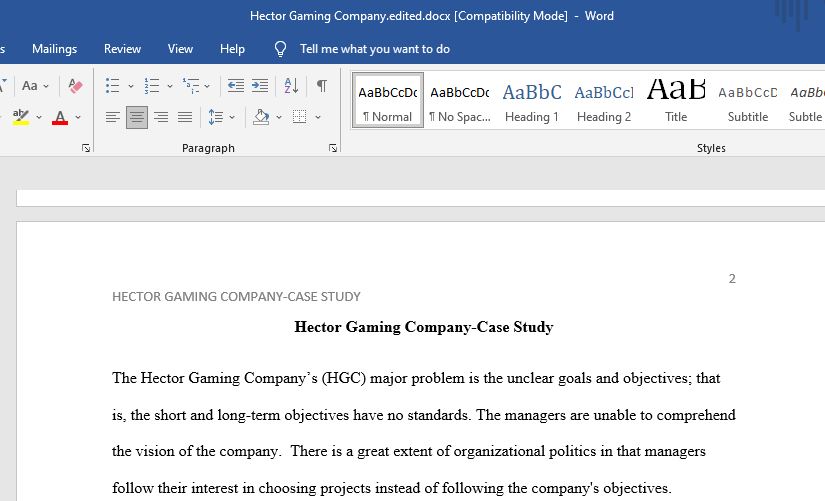The image size is (825, 501).
Task: Click the bold heading Hector Gaming Company-Case Study
Action: (424, 327)
